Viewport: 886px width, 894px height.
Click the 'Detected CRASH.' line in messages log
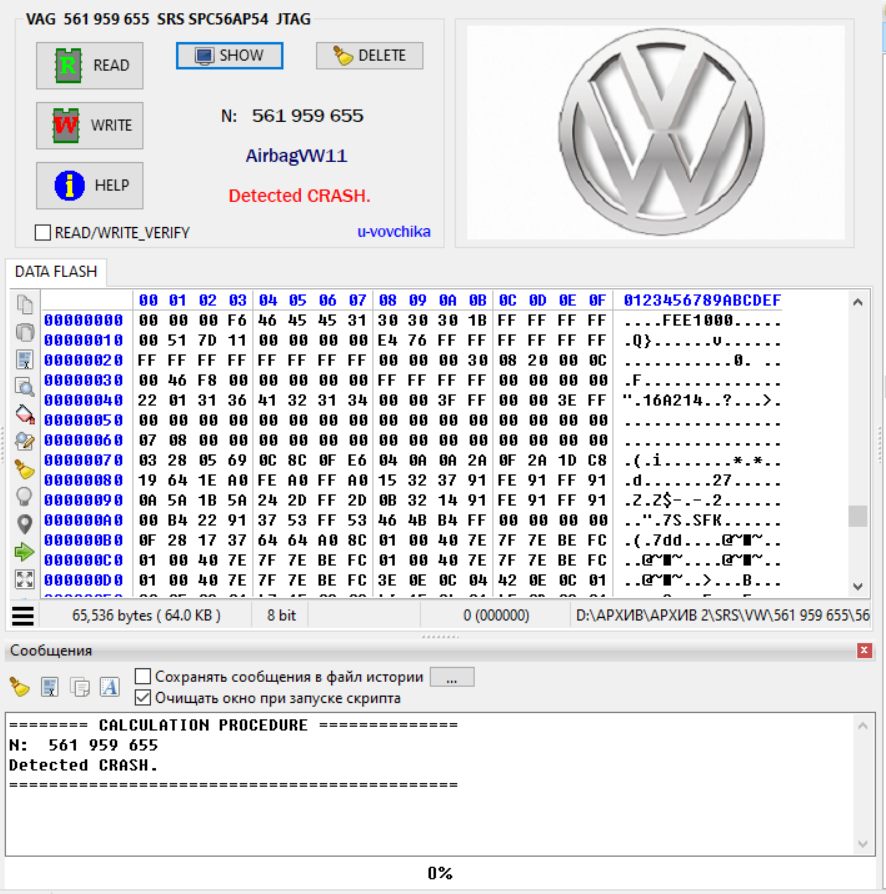tap(83, 765)
